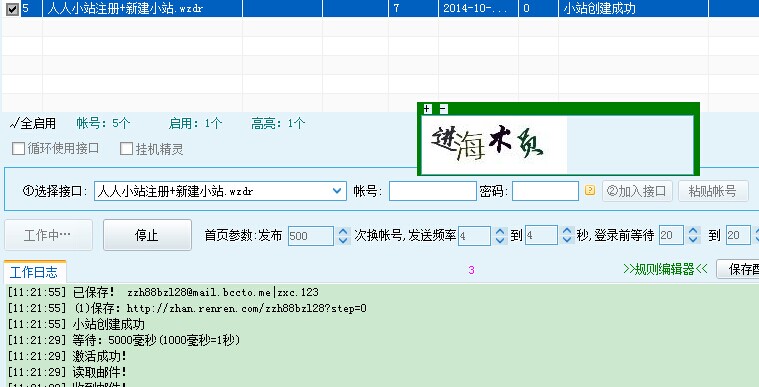The image size is (759, 387).
Task: Click the yellow help icon beside password field
Action: (x=590, y=190)
